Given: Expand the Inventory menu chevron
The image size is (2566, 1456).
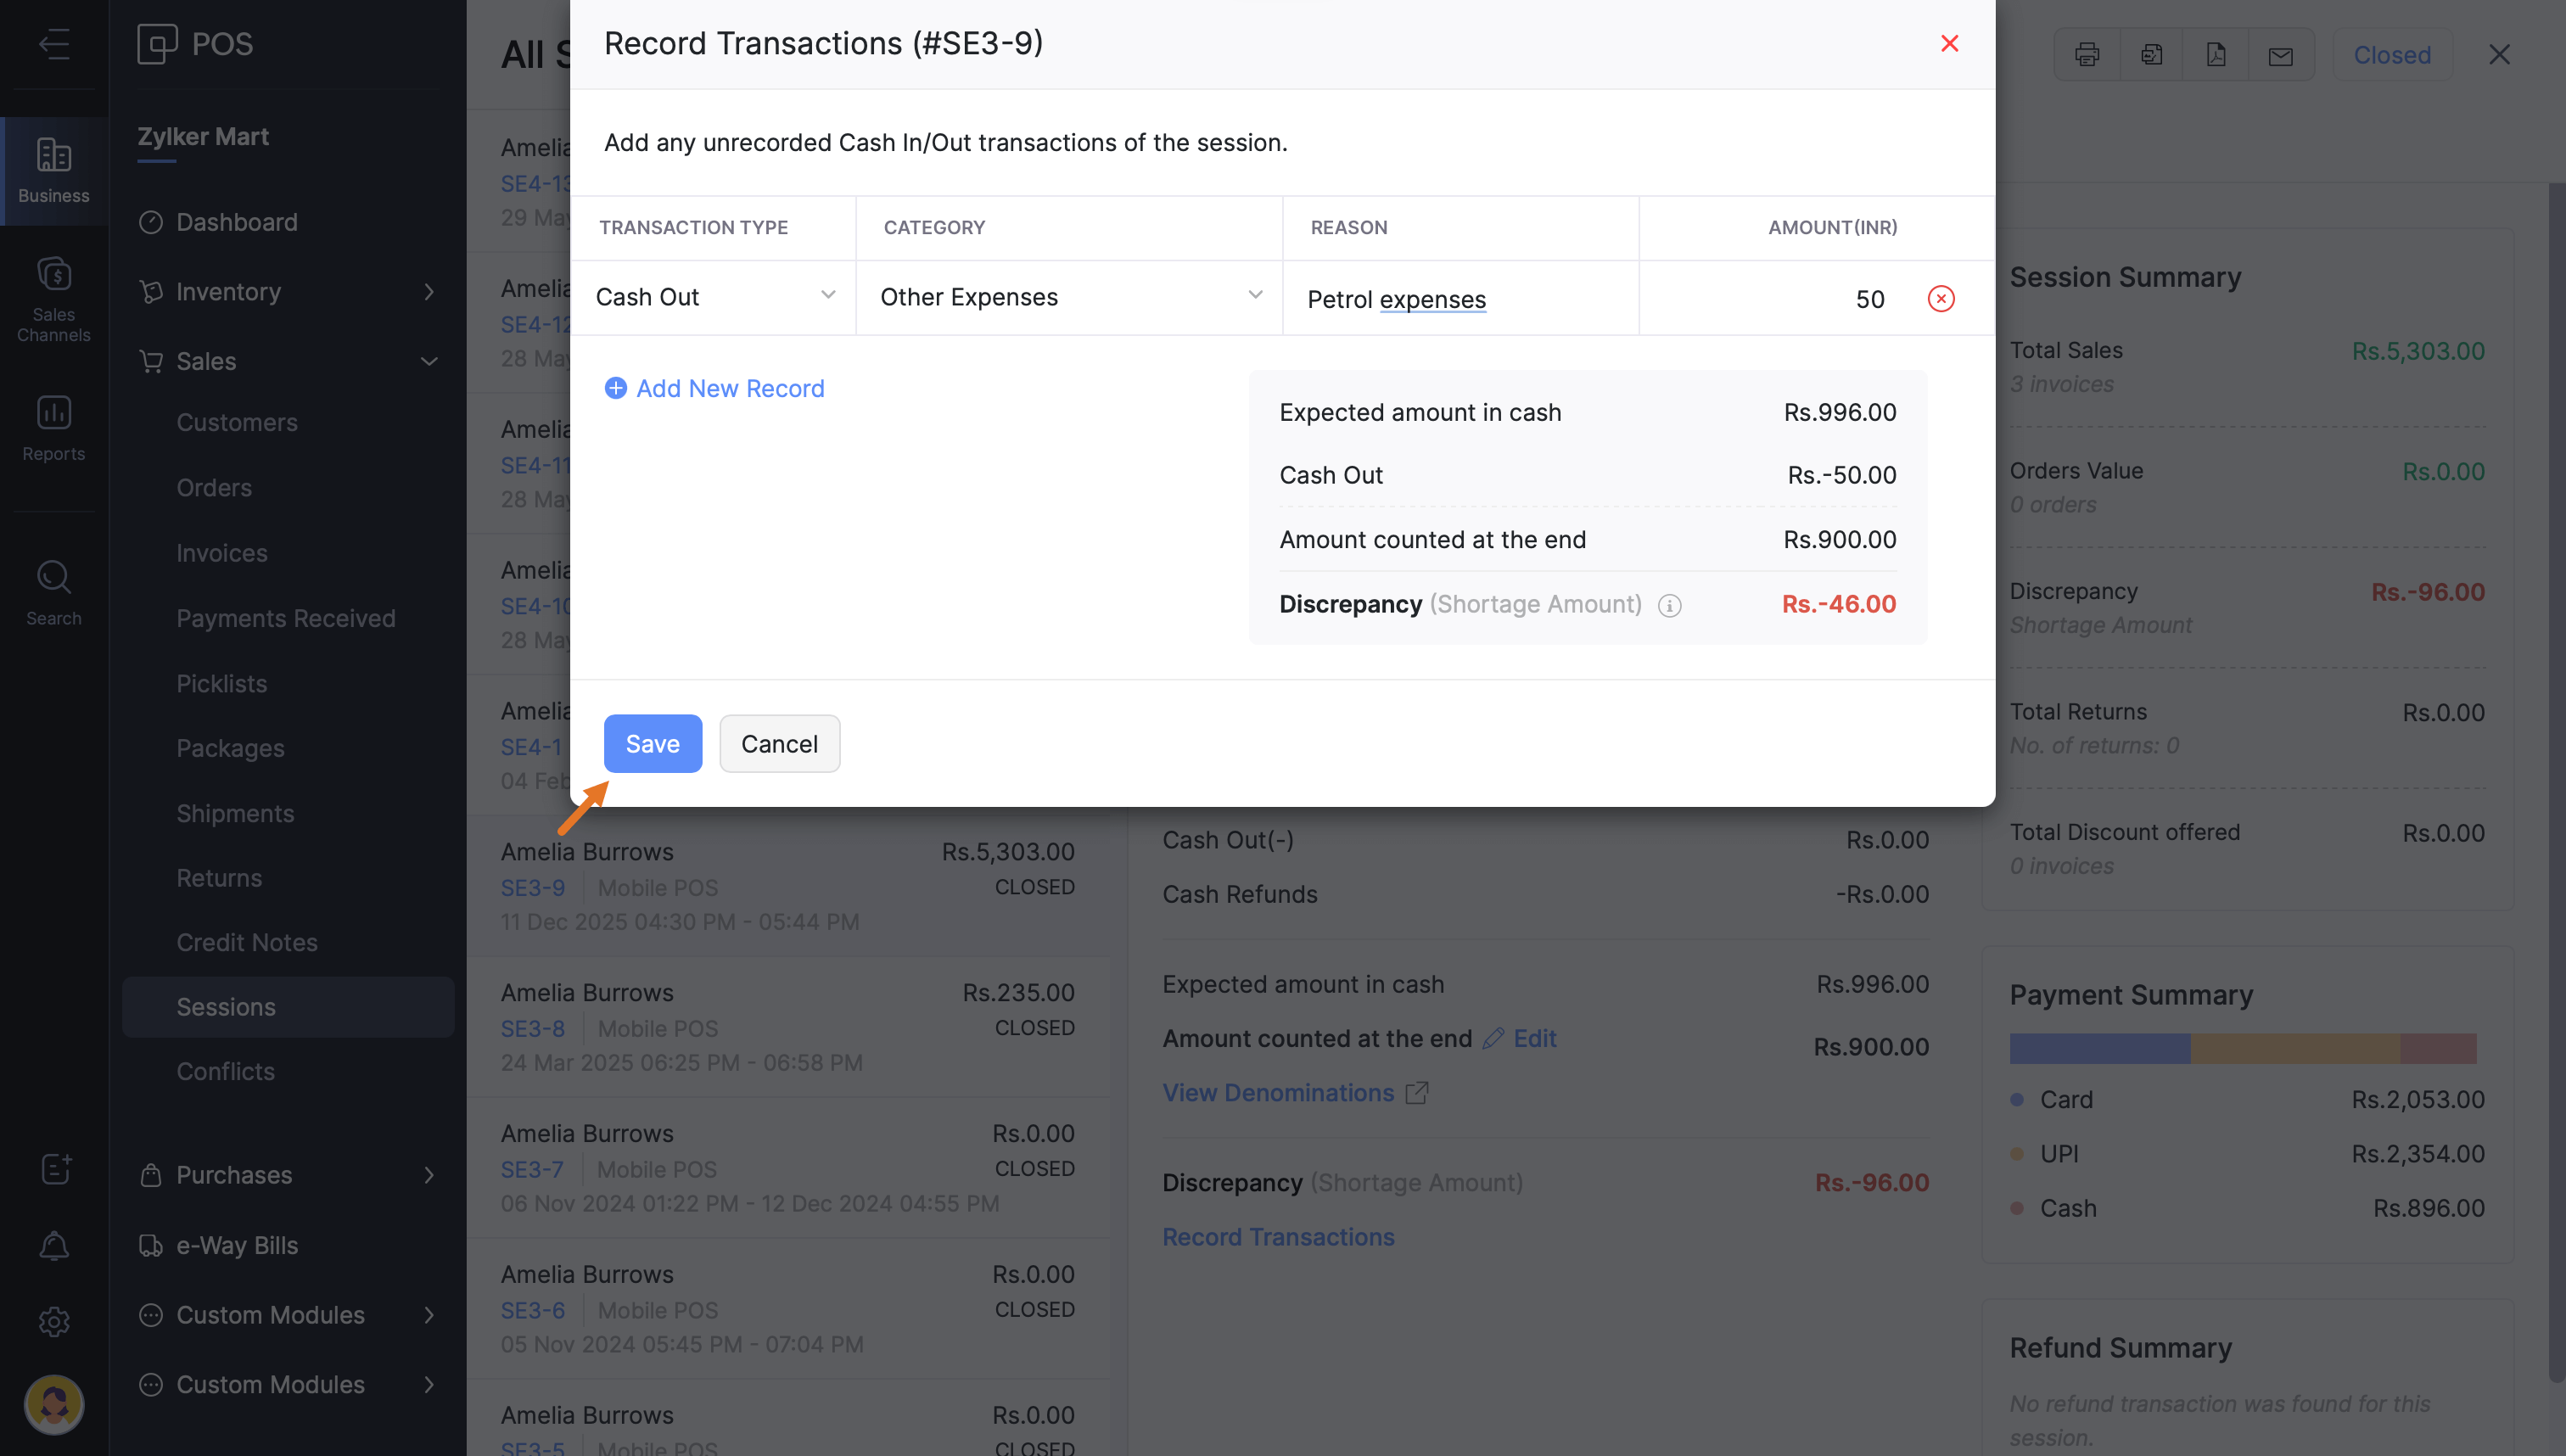Looking at the screenshot, I should pyautogui.click(x=429, y=292).
